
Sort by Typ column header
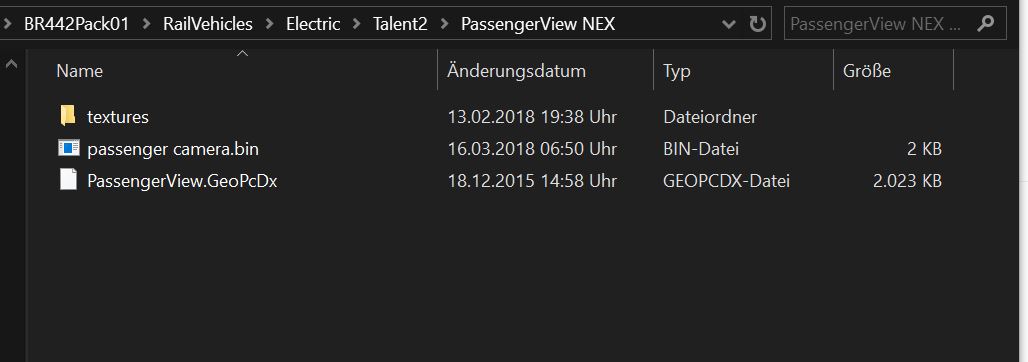pyautogui.click(x=743, y=70)
